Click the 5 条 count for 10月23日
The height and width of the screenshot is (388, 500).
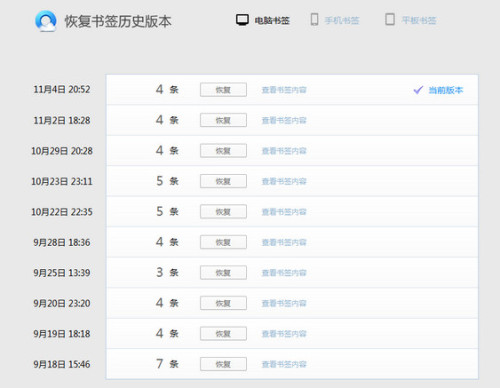[x=167, y=181]
